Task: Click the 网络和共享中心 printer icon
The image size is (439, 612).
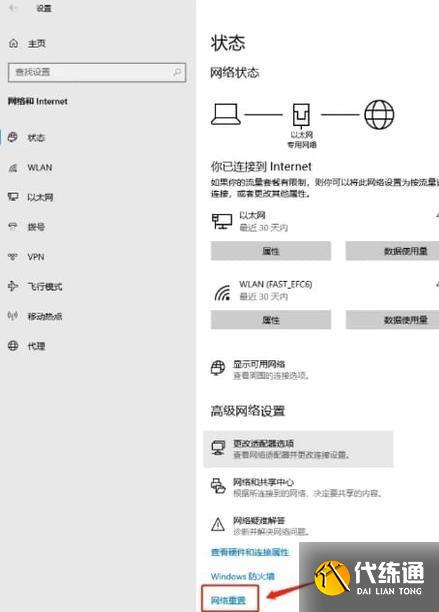Action: click(218, 486)
